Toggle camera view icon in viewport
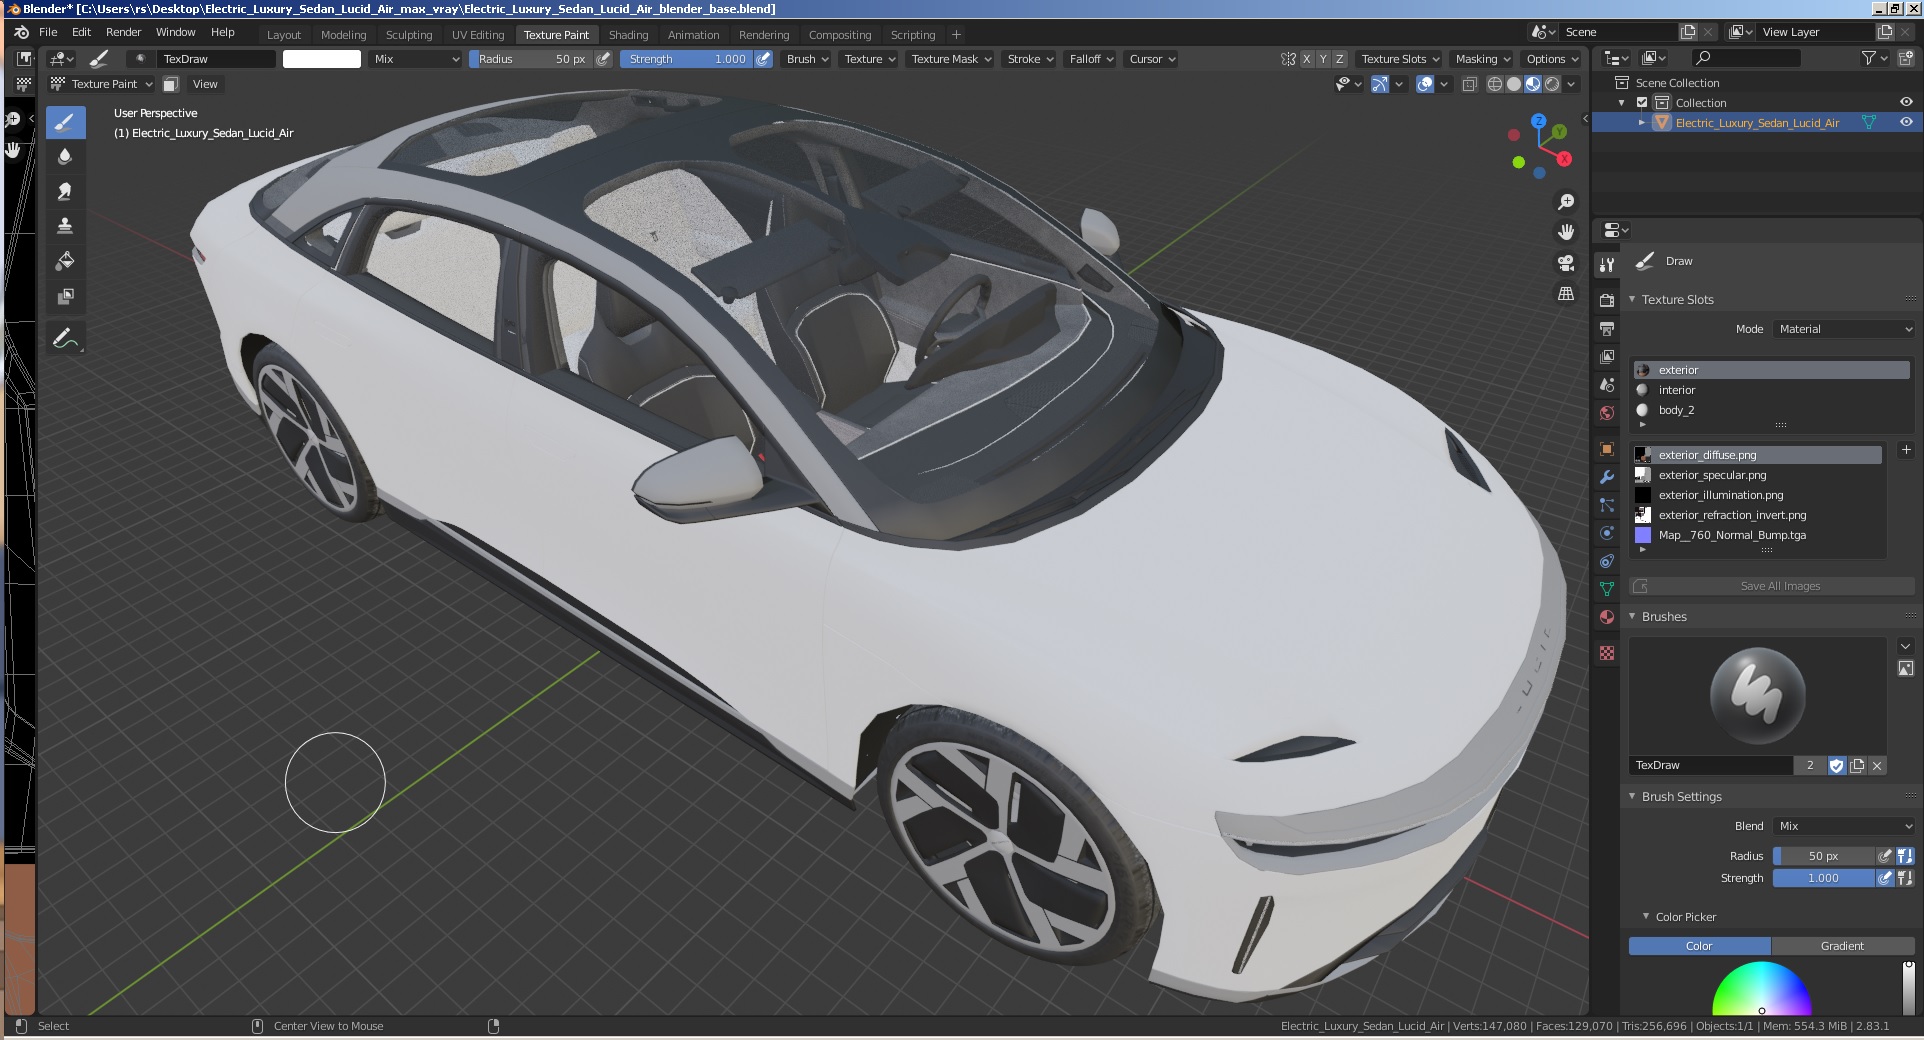 click(x=1566, y=263)
